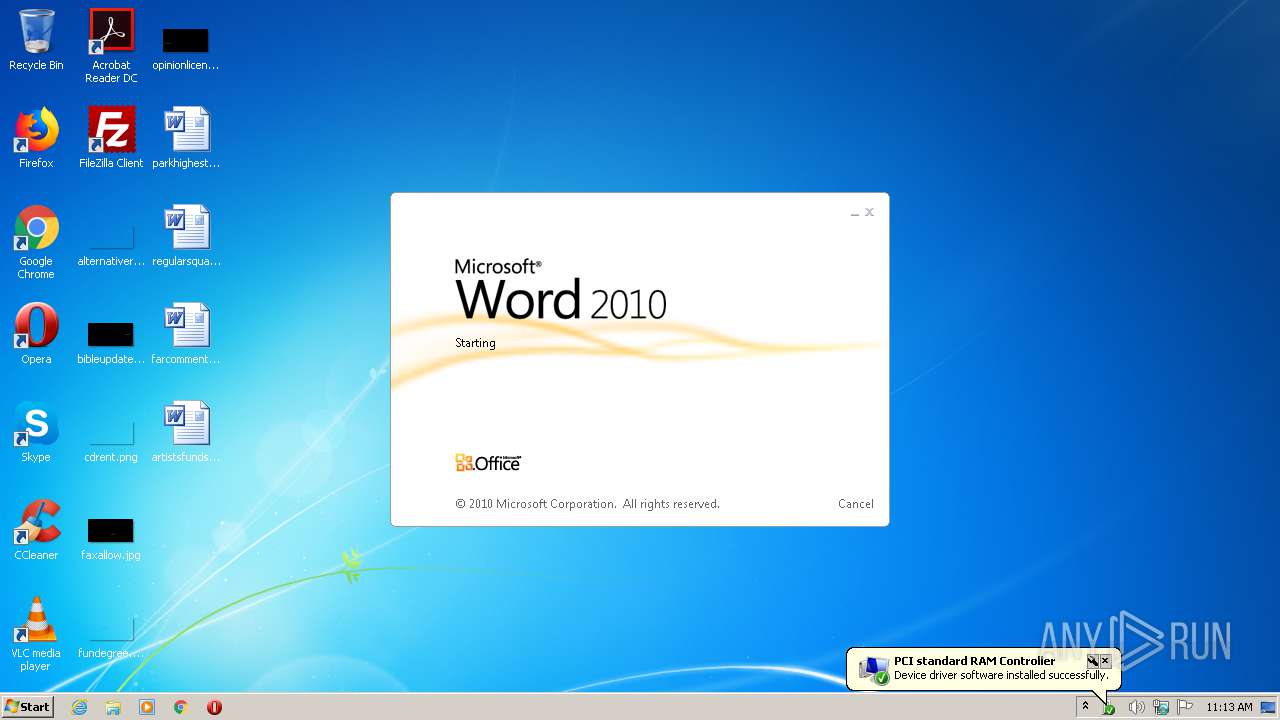Image resolution: width=1280 pixels, height=720 pixels.
Task: Minimize the Word 2010 splash screen
Action: pos(855,213)
